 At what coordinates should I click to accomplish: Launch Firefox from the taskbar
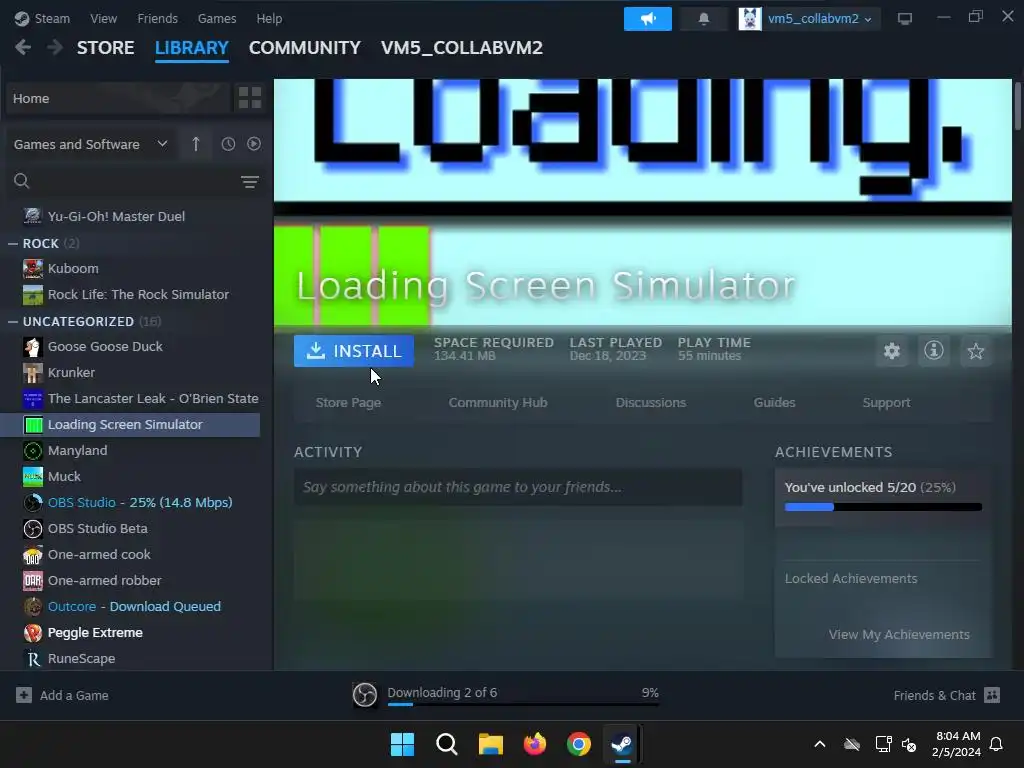(535, 744)
